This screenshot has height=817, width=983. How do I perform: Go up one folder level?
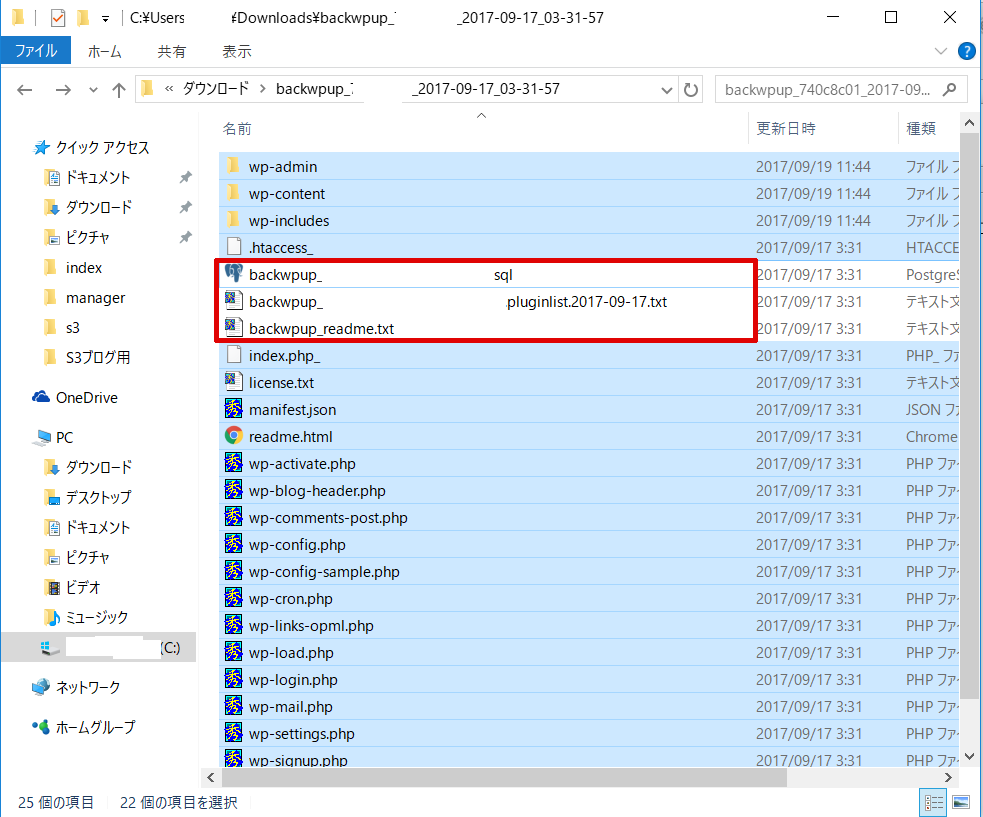pyautogui.click(x=118, y=90)
